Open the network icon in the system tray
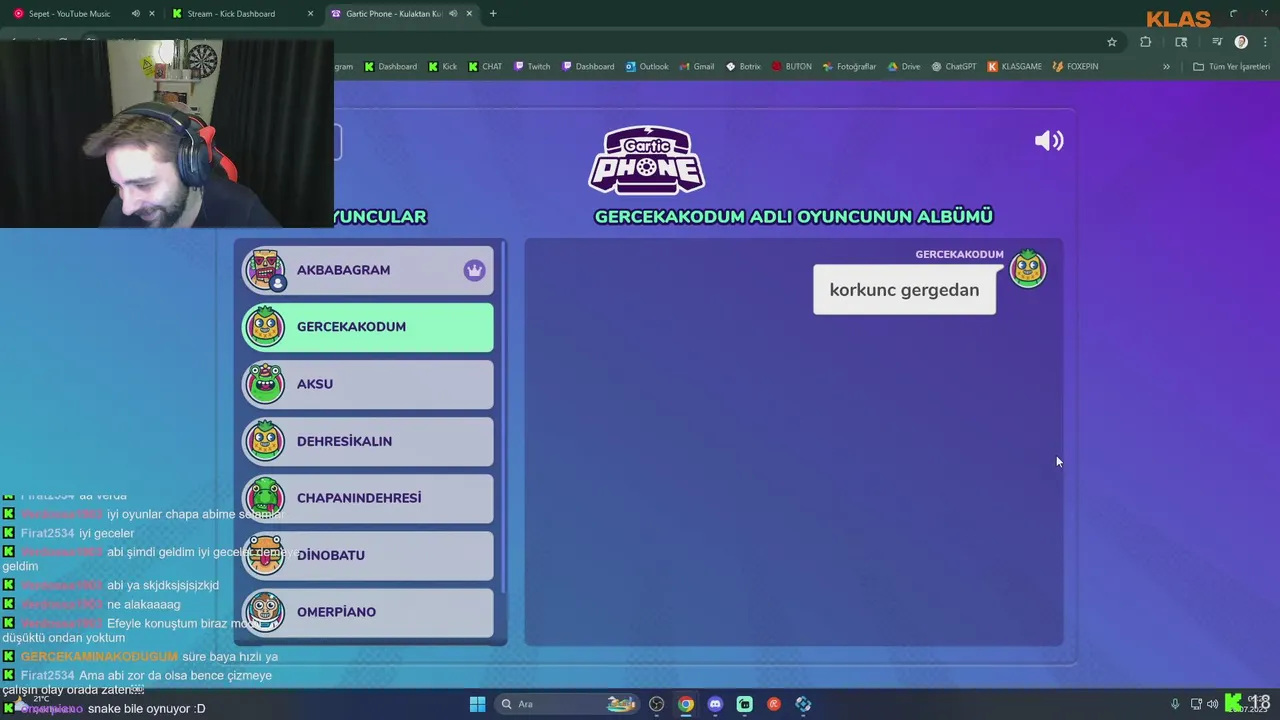1280x720 pixels. click(1196, 704)
